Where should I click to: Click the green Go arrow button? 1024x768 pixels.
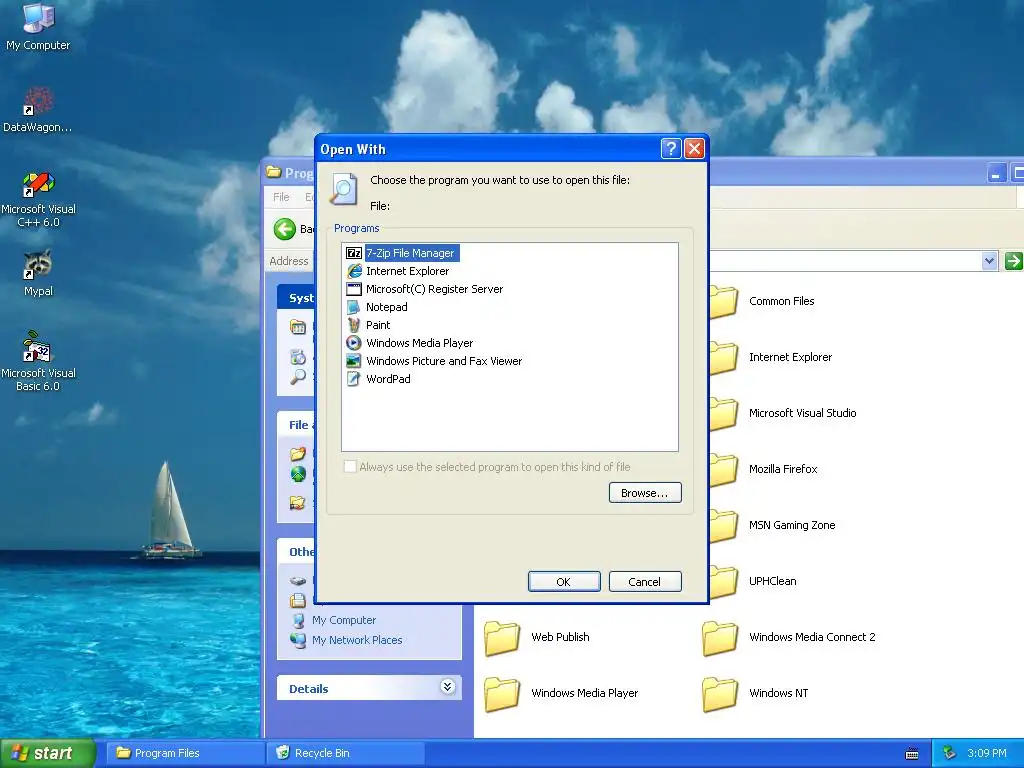pos(1013,261)
